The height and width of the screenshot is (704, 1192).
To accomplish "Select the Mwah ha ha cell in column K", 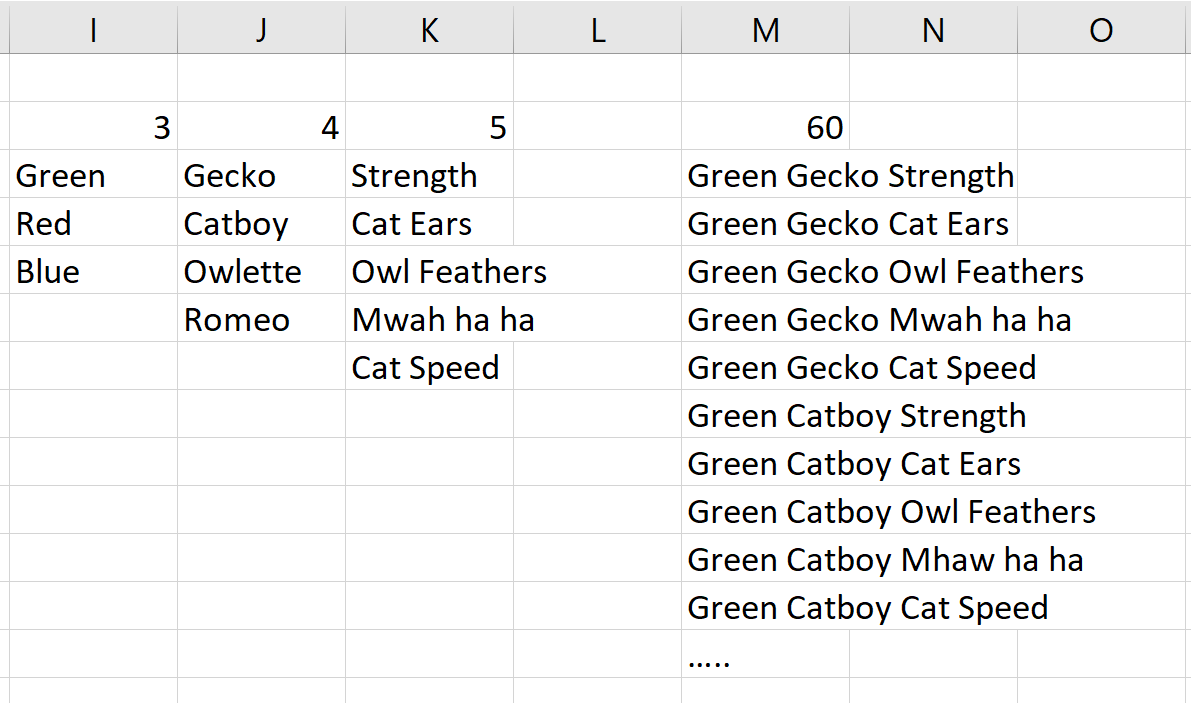I will (429, 320).
